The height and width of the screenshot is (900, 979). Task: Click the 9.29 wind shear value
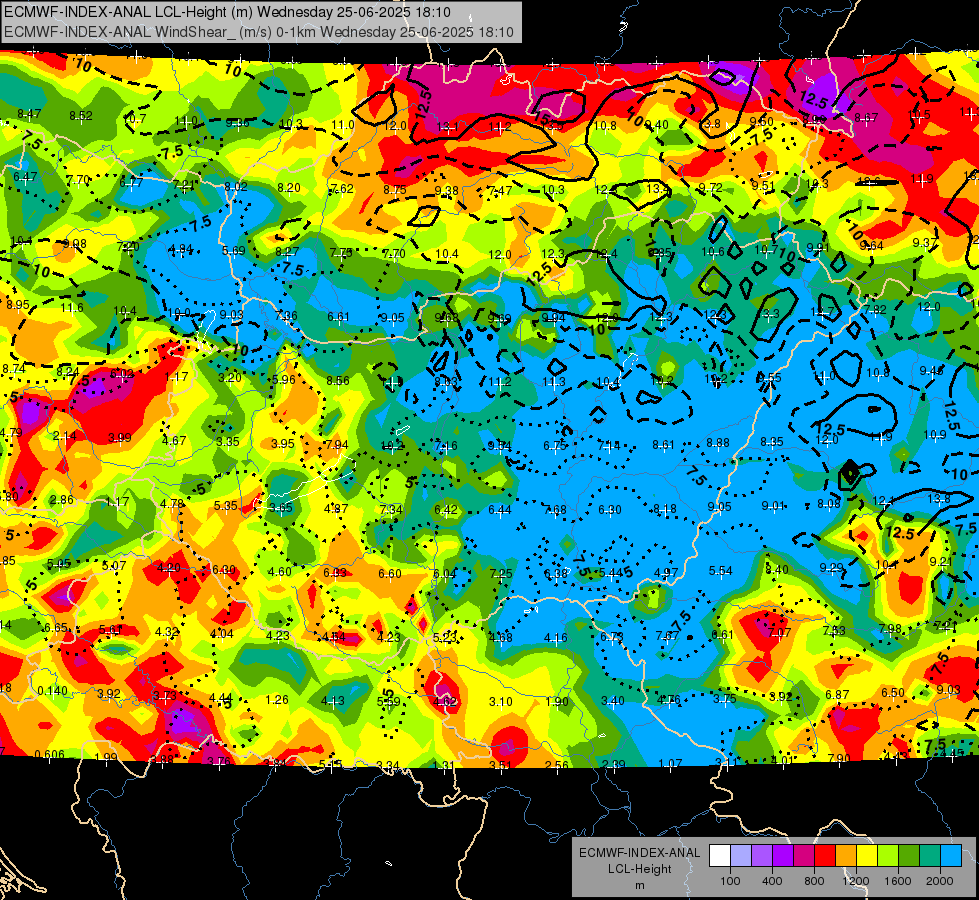tap(831, 568)
